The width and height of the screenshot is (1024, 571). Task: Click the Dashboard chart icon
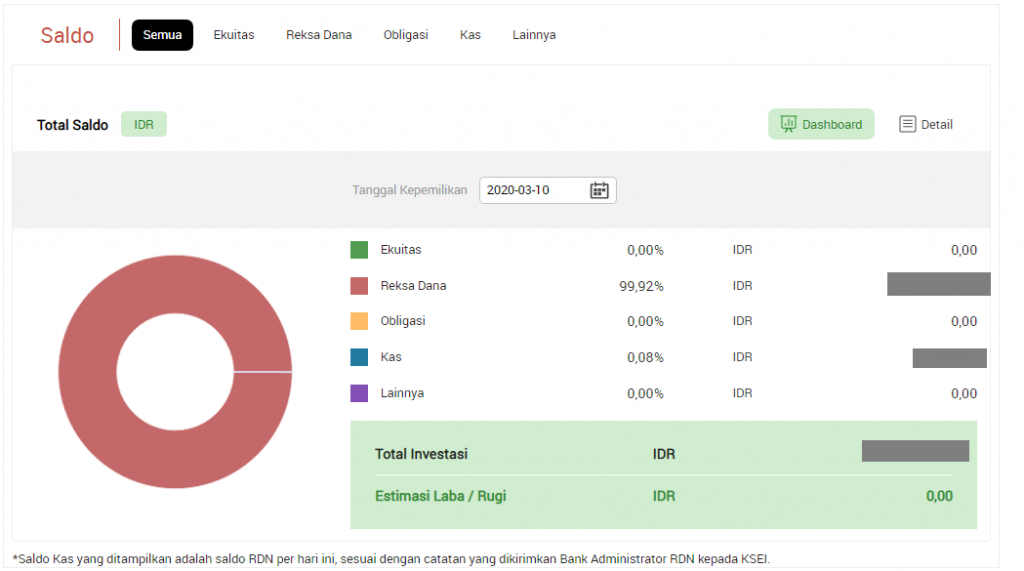pos(788,124)
